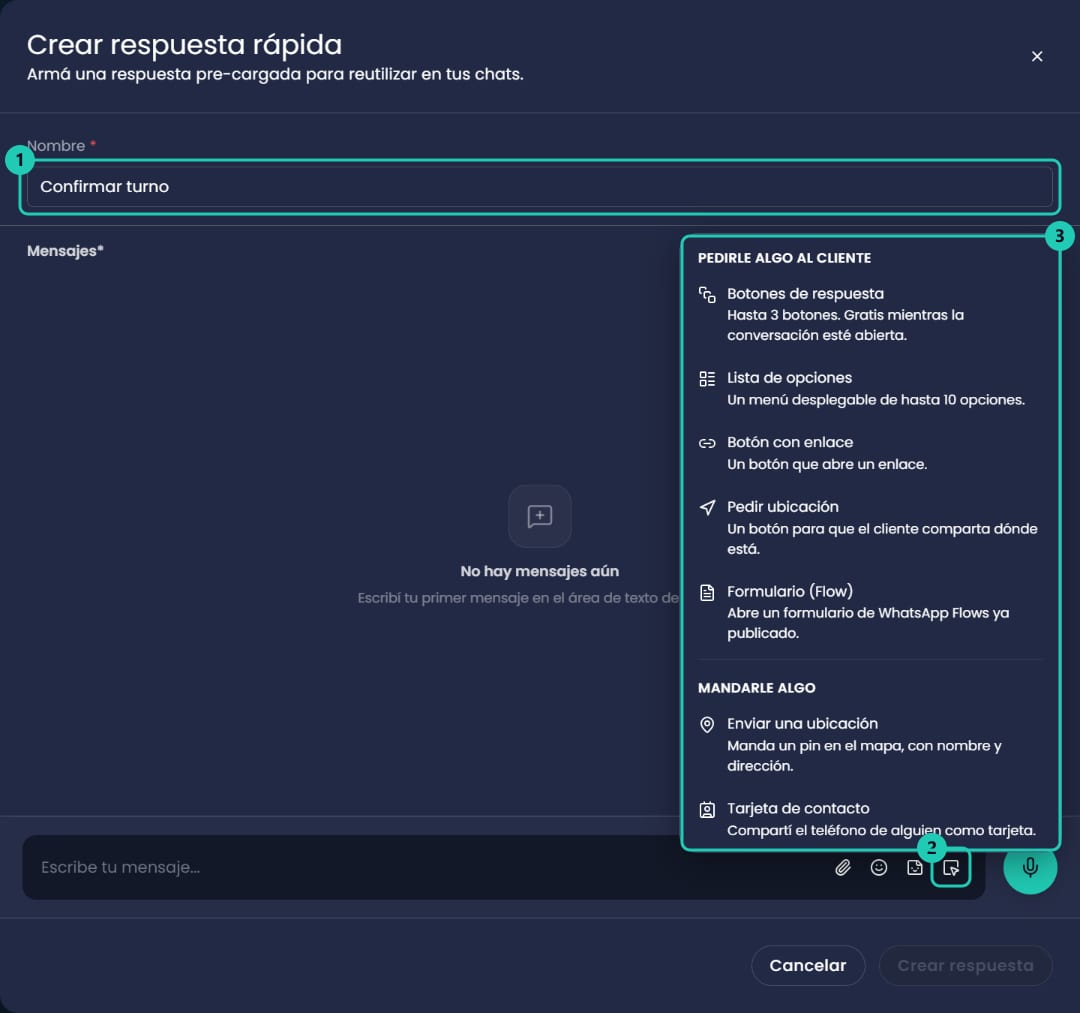Click 'Armá una respuesta pre-cargada' subtitle
The width and height of the screenshot is (1080, 1013).
tap(275, 74)
